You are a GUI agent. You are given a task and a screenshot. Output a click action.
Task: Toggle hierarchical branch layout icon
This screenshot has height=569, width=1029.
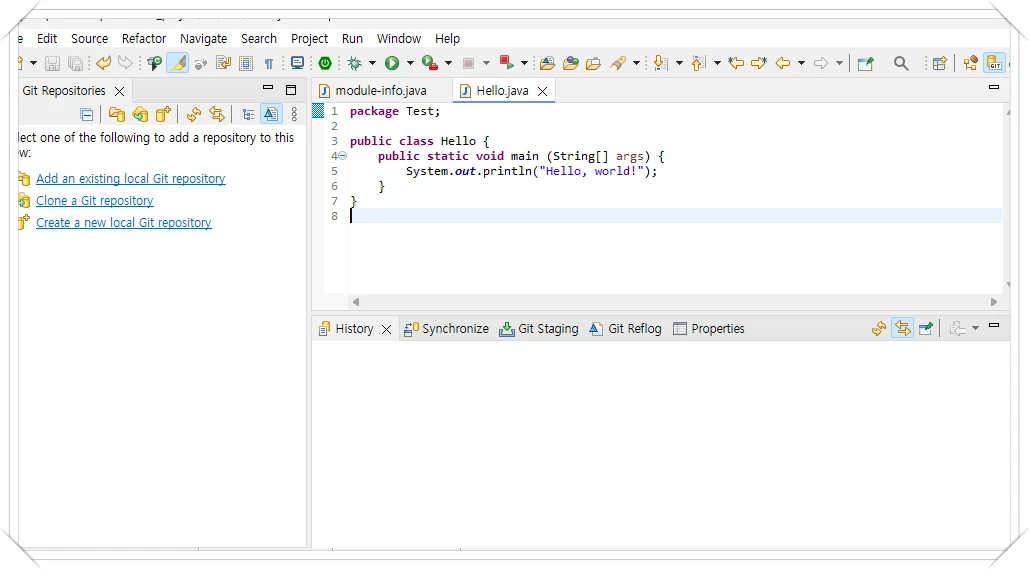point(248,115)
